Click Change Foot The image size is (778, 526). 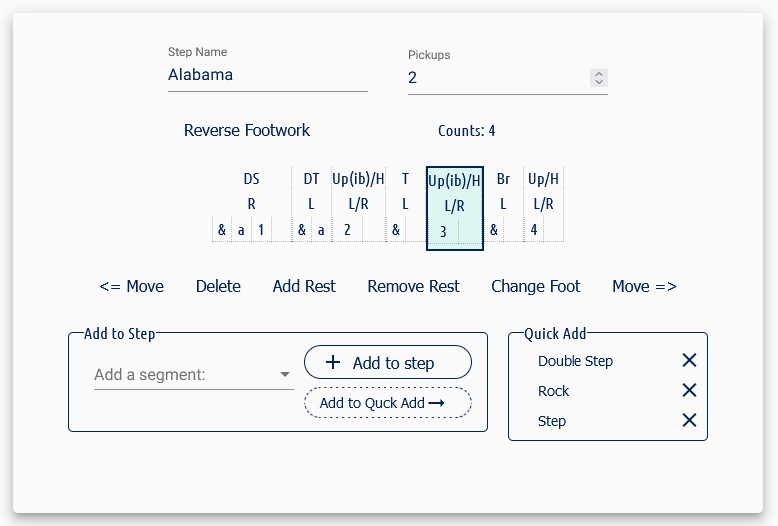[535, 286]
